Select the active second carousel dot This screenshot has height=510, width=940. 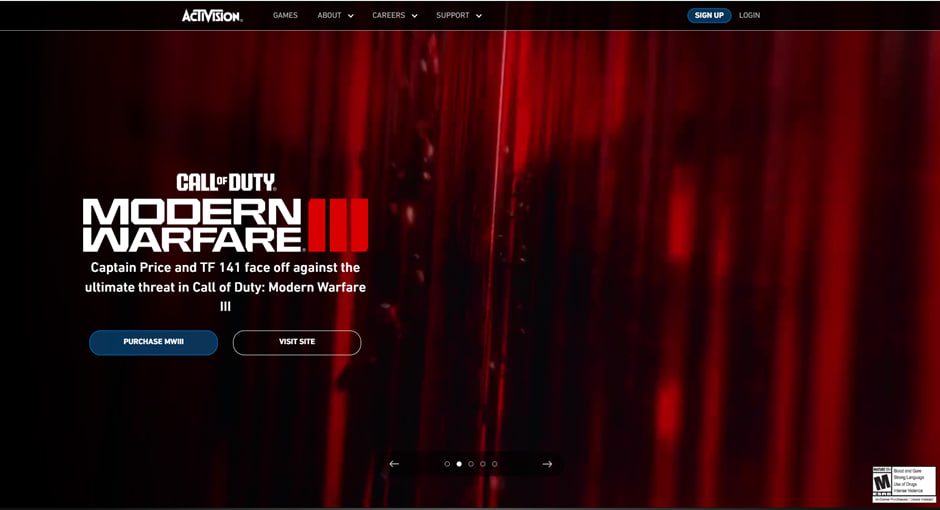(x=459, y=464)
